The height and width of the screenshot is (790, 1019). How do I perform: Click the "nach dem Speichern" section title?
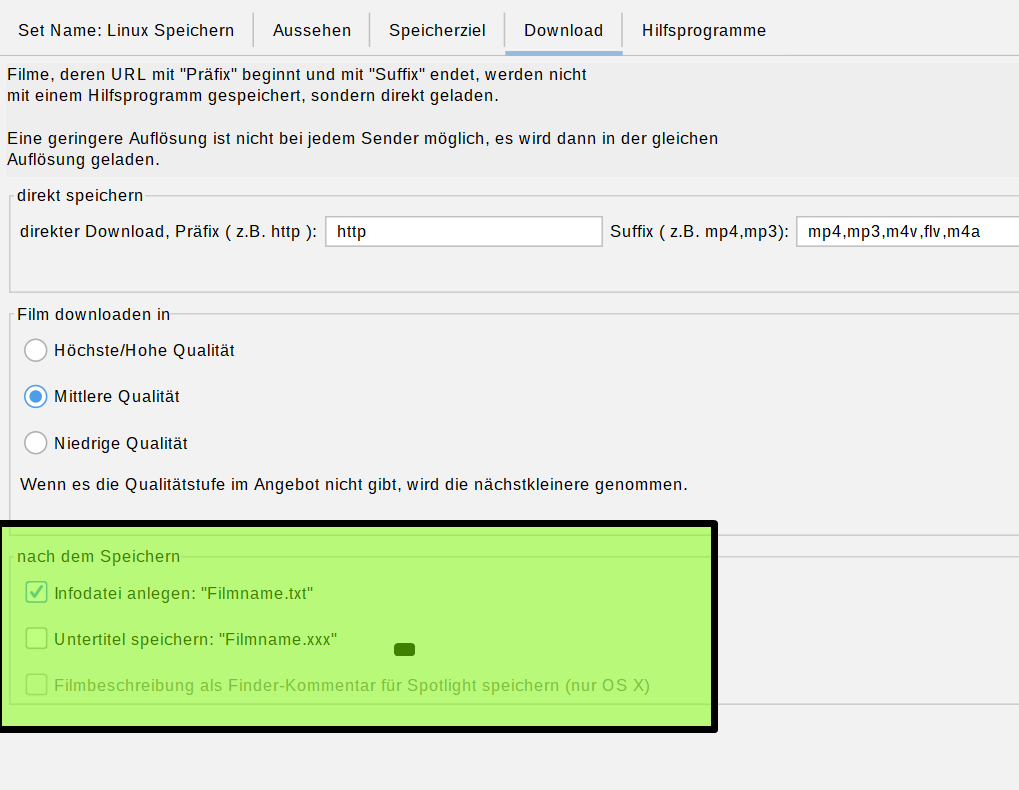tap(98, 556)
